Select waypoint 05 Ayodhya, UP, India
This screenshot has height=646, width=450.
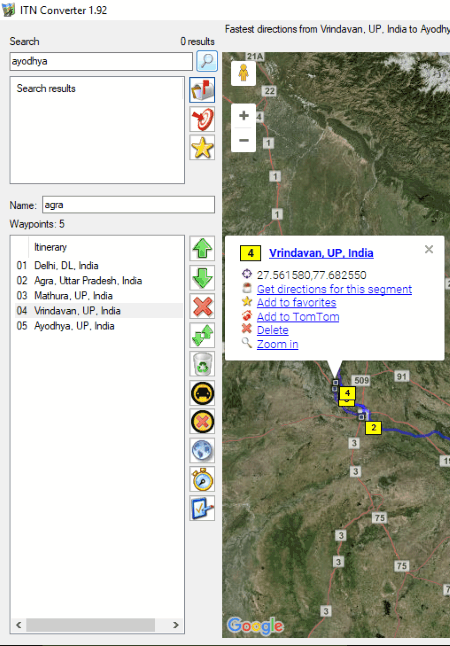[x=98, y=326]
